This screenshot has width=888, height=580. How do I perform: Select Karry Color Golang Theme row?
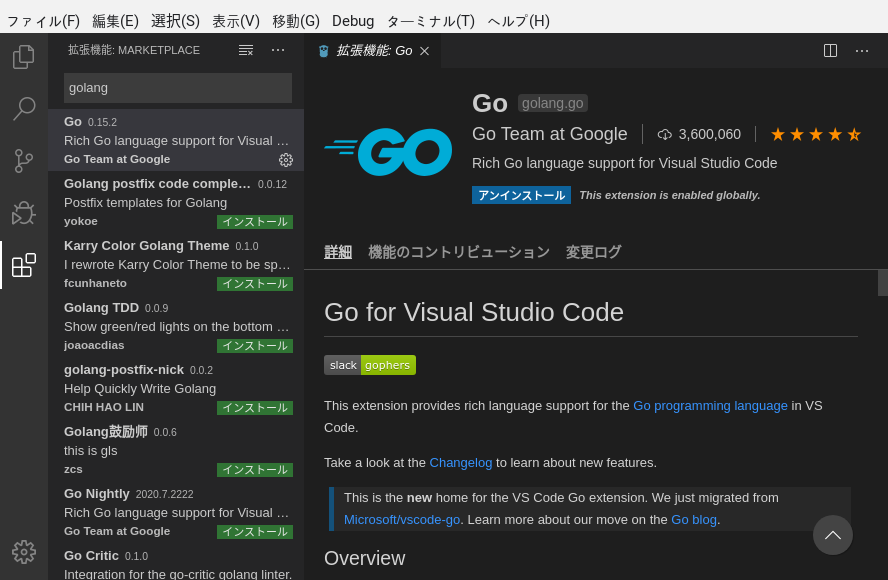176,264
